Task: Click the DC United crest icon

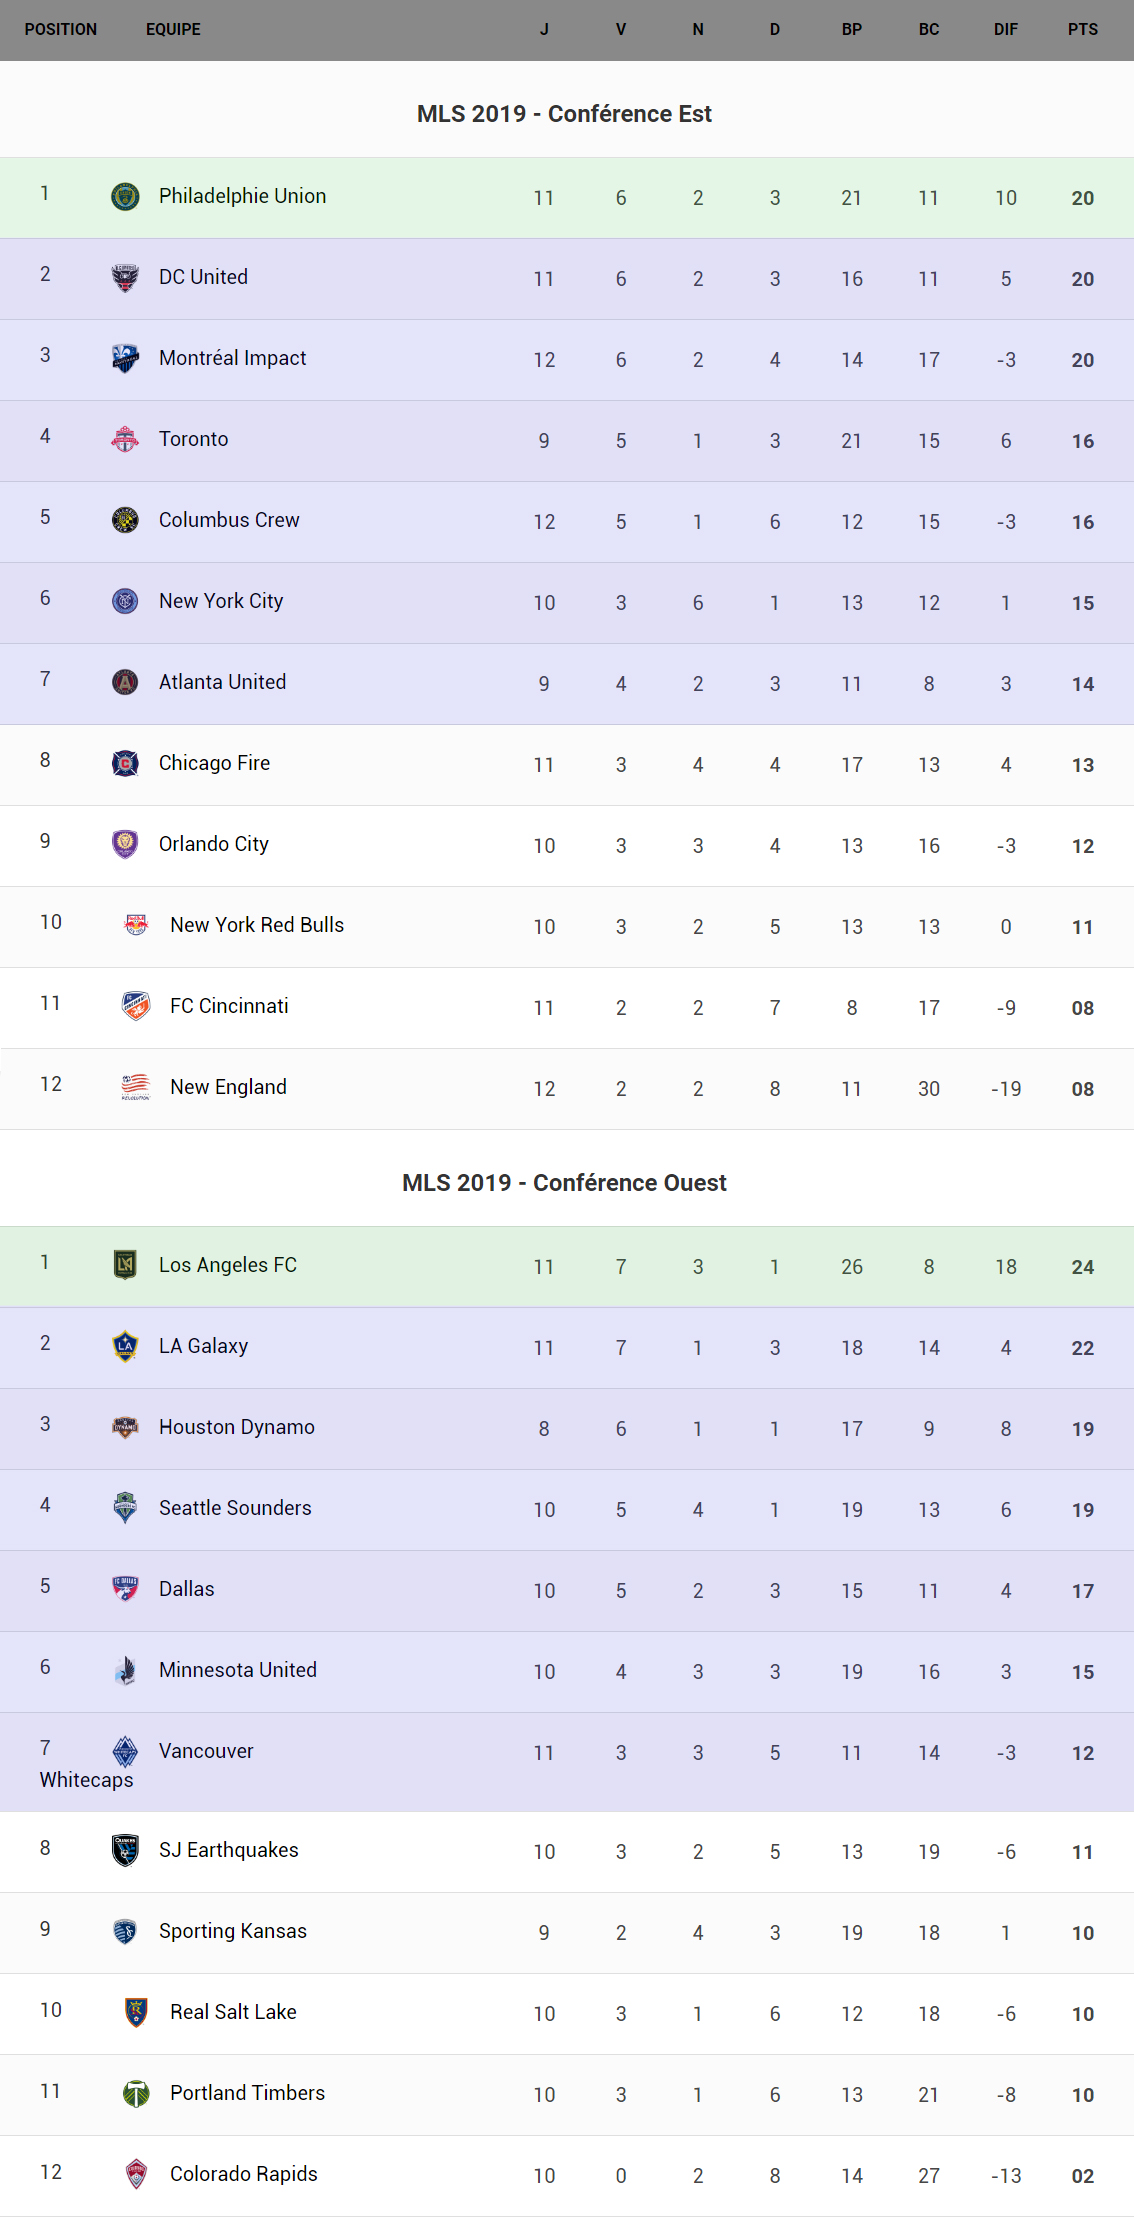Action: (x=125, y=277)
